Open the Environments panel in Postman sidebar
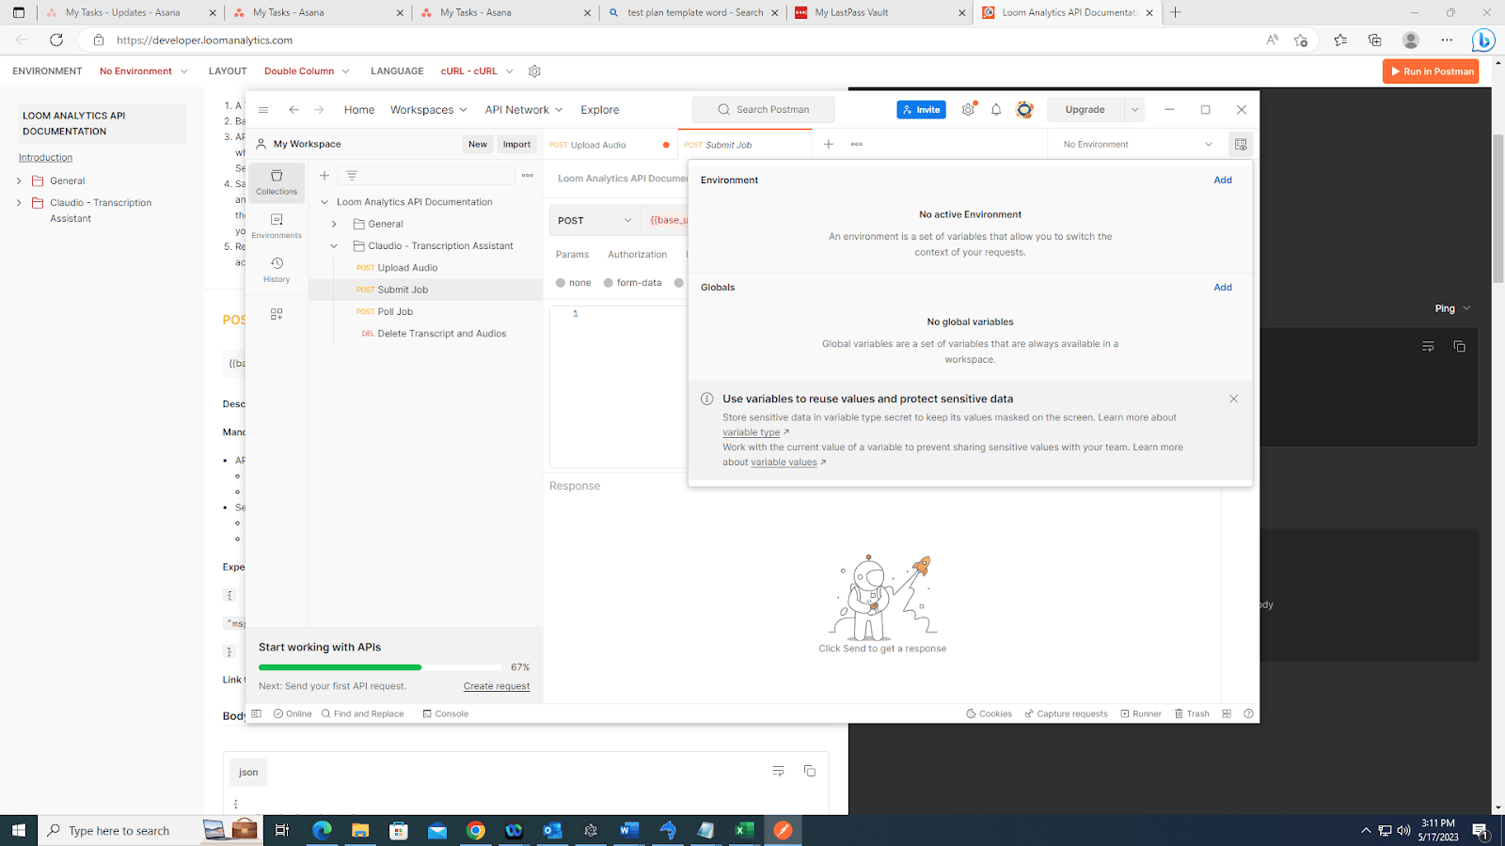The image size is (1505, 846). [276, 227]
